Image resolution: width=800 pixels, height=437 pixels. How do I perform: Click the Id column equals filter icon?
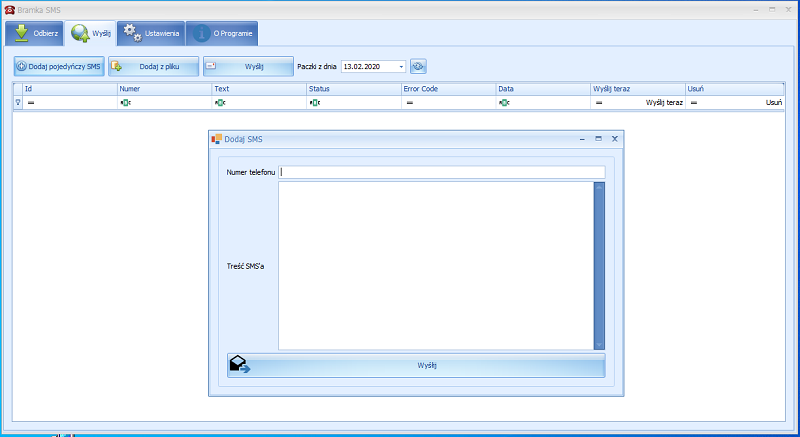pos(31,102)
